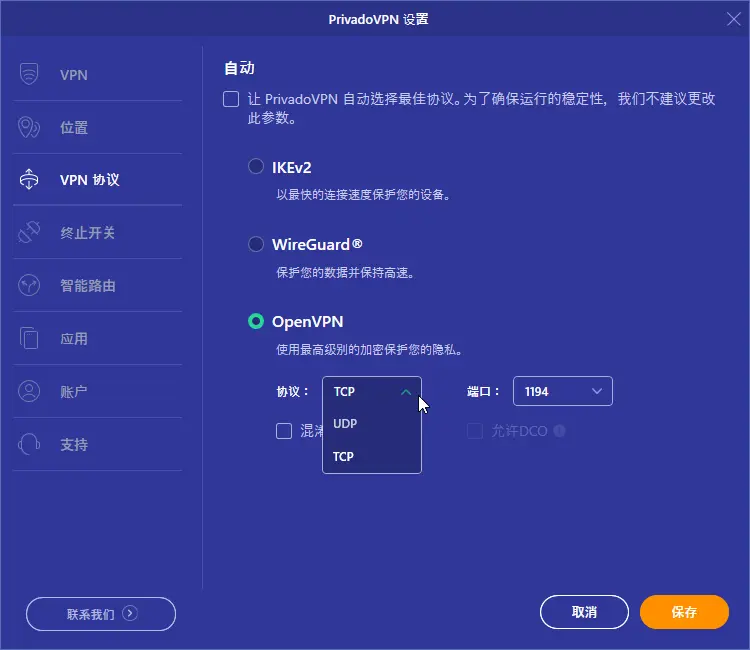Click the description 以最快的连接速度保护您的设备
This screenshot has height=650, width=750.
pyautogui.click(x=363, y=195)
